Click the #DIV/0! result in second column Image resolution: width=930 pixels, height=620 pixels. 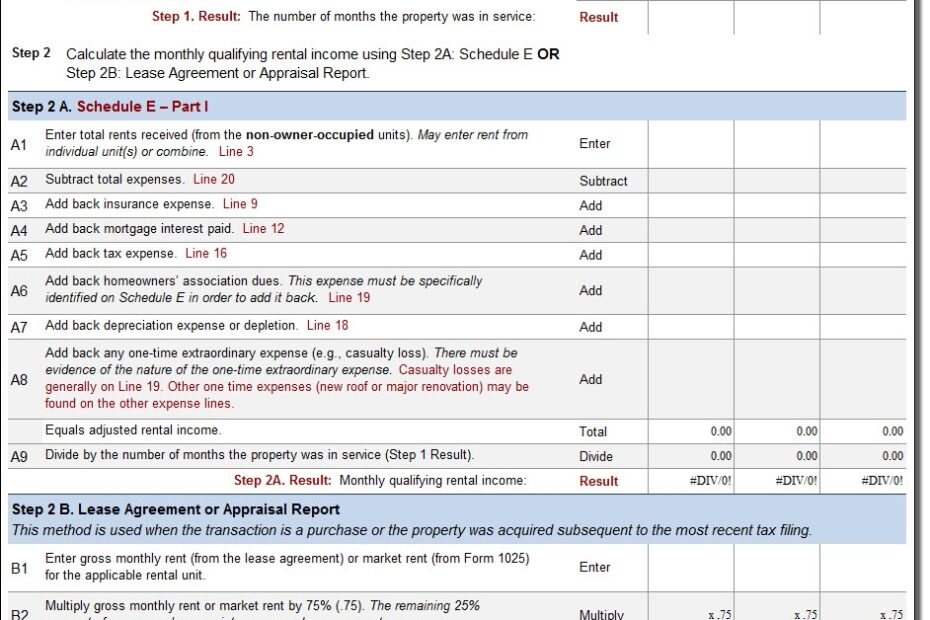(x=797, y=481)
